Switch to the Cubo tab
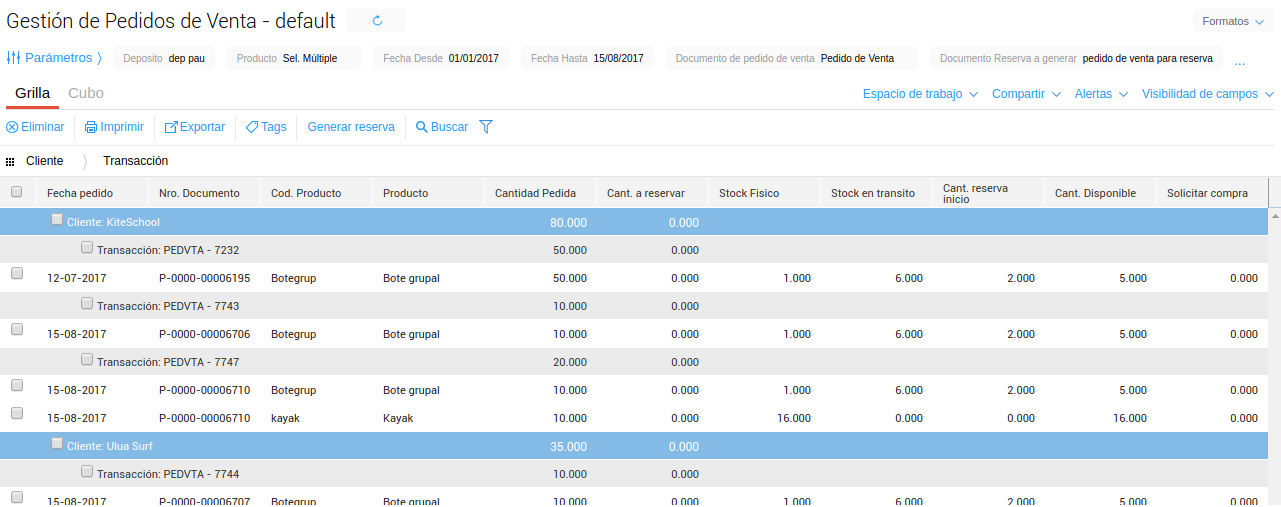This screenshot has width=1281, height=507. coord(86,93)
